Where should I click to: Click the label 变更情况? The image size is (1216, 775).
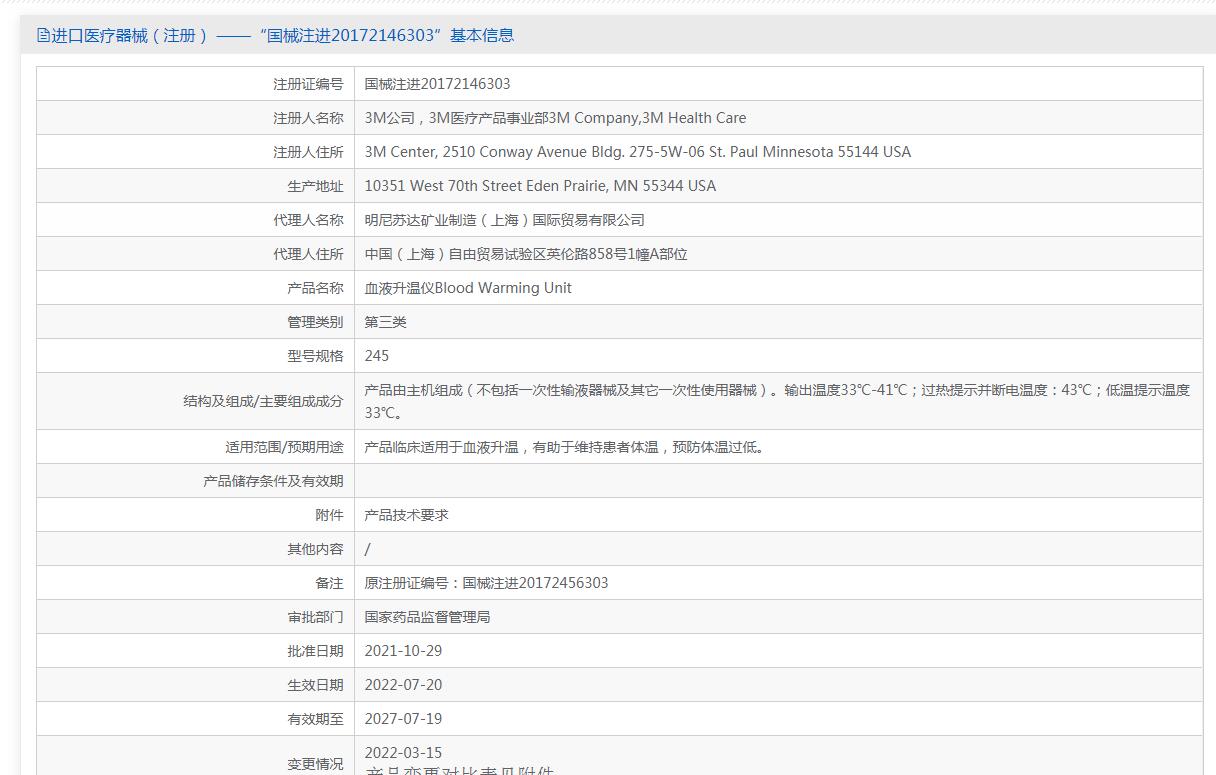tap(315, 764)
